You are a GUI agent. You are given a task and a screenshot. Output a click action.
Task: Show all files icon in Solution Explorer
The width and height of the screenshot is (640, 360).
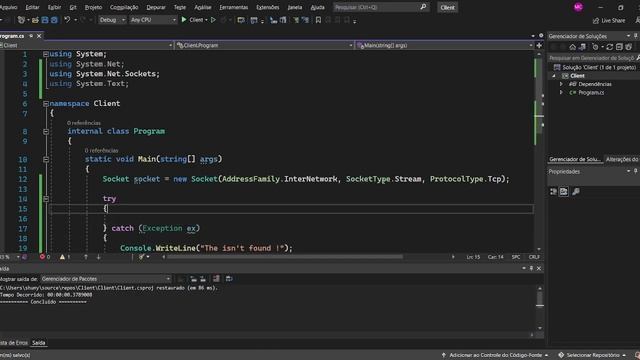(x=629, y=47)
